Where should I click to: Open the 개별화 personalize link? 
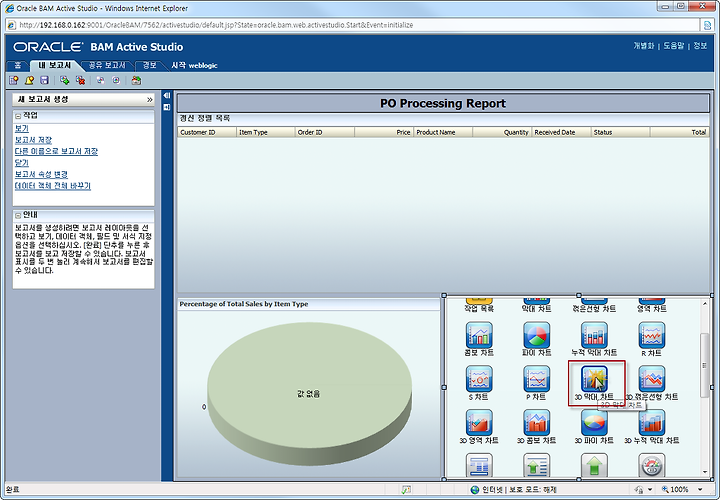644,46
